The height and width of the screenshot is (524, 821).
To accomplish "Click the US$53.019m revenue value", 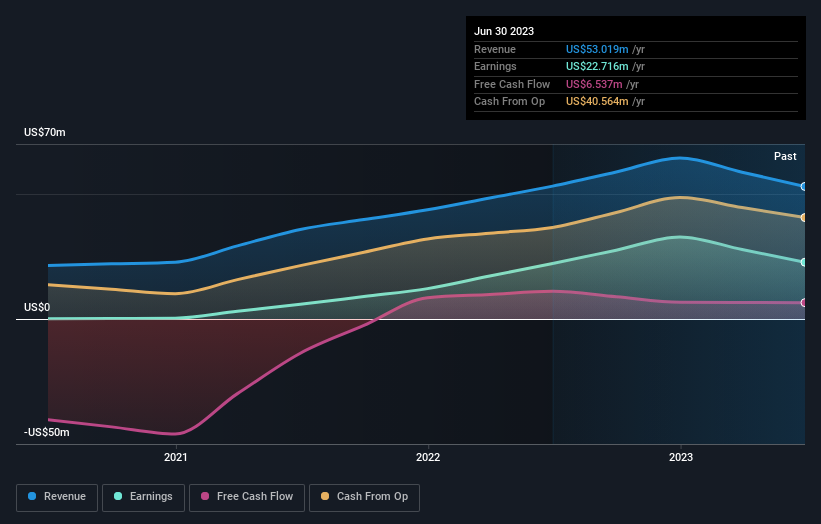I will 597,49.
